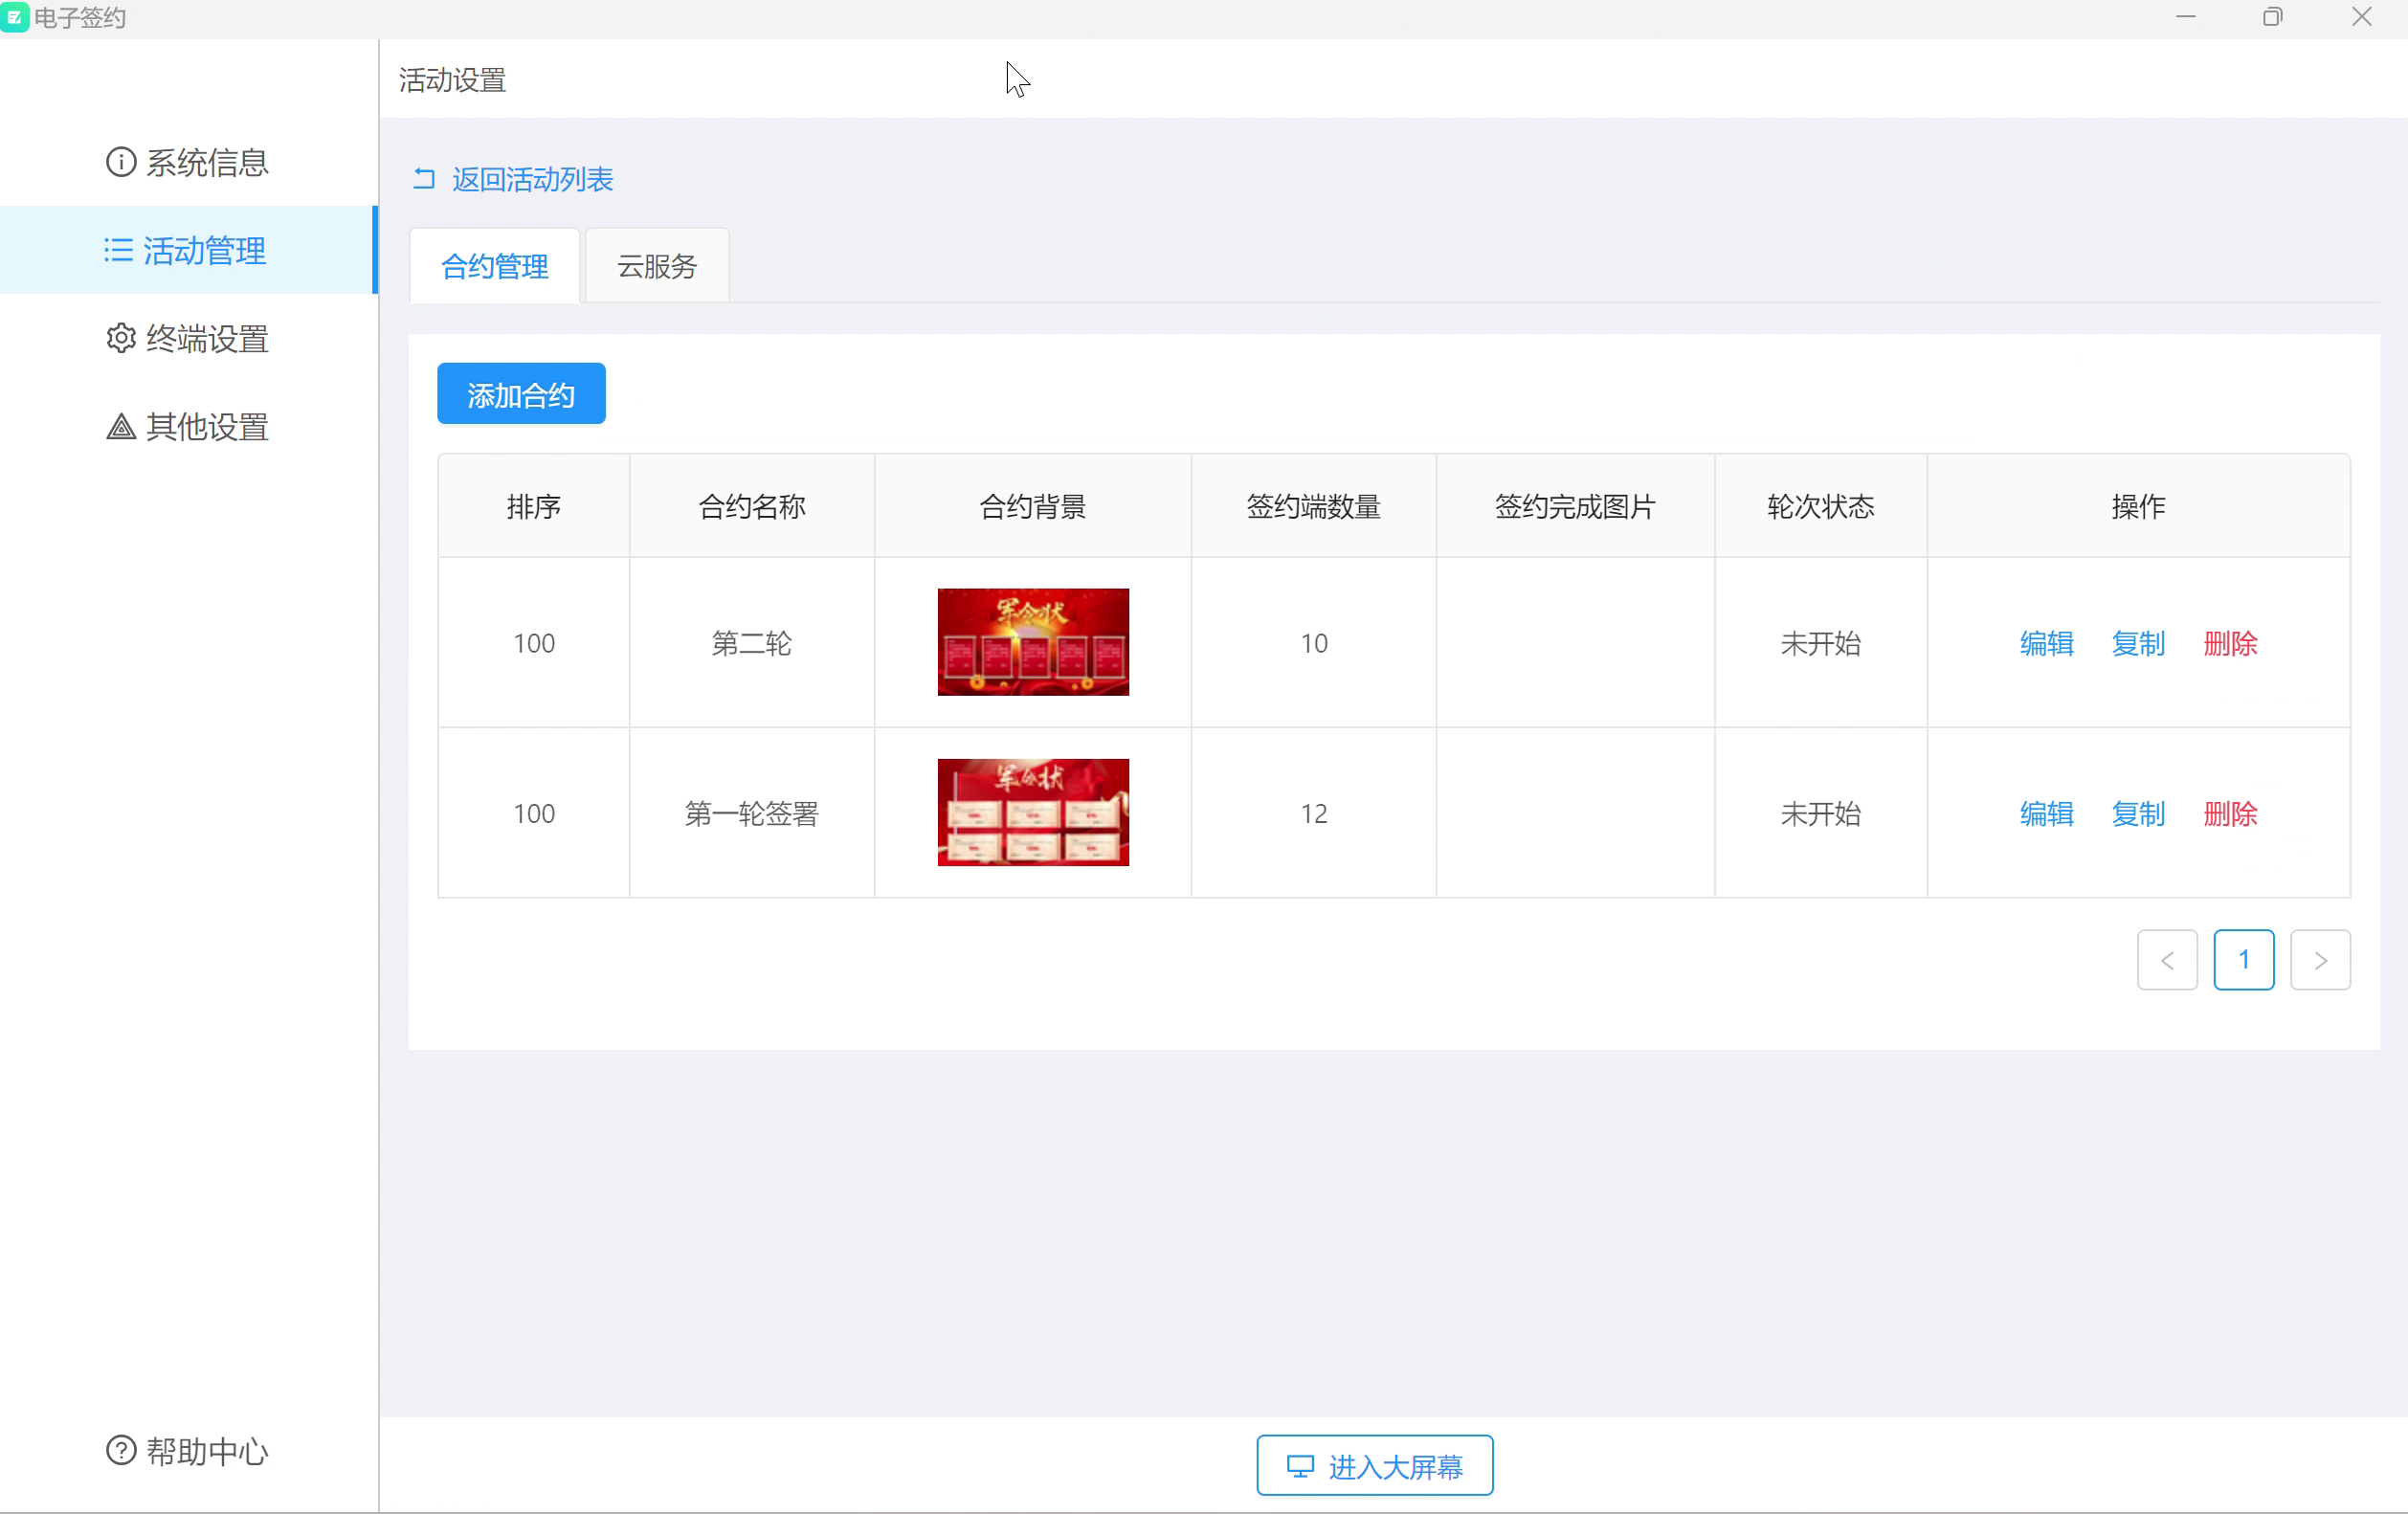Open the 第一轮签署 contract background thumbnail
Screen dimensions: 2408x1514
tap(1032, 812)
